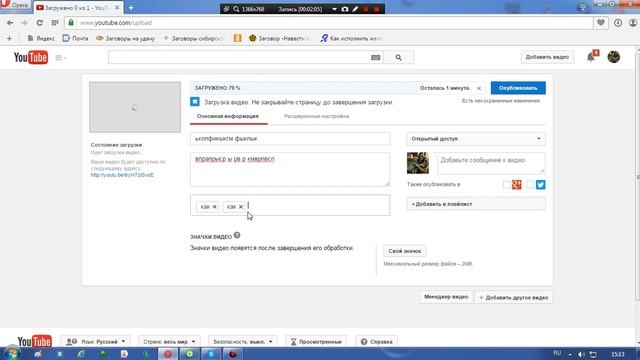Open the Почта bookmark
This screenshot has width=640, height=360.
pos(76,38)
